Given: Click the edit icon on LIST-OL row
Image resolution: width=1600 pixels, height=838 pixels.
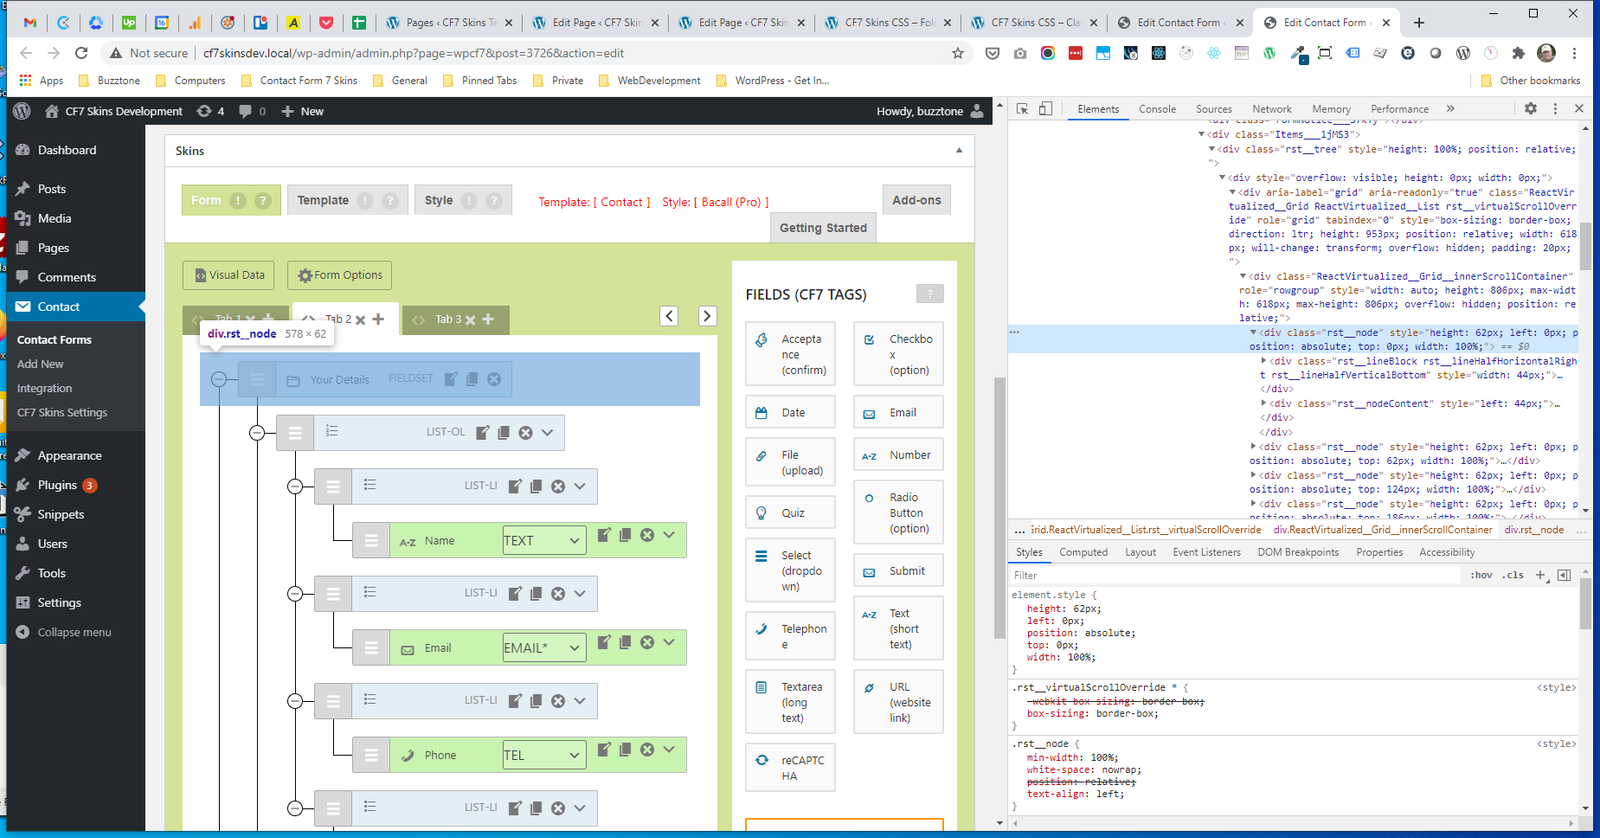Looking at the screenshot, I should (x=483, y=433).
